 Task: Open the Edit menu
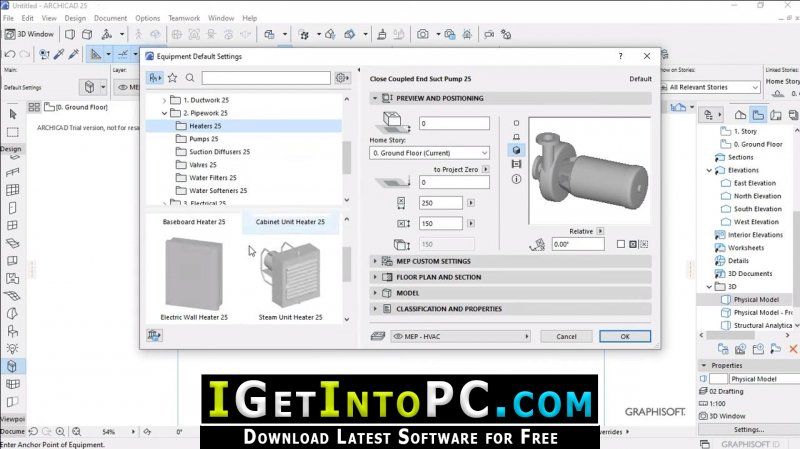pyautogui.click(x=28, y=18)
